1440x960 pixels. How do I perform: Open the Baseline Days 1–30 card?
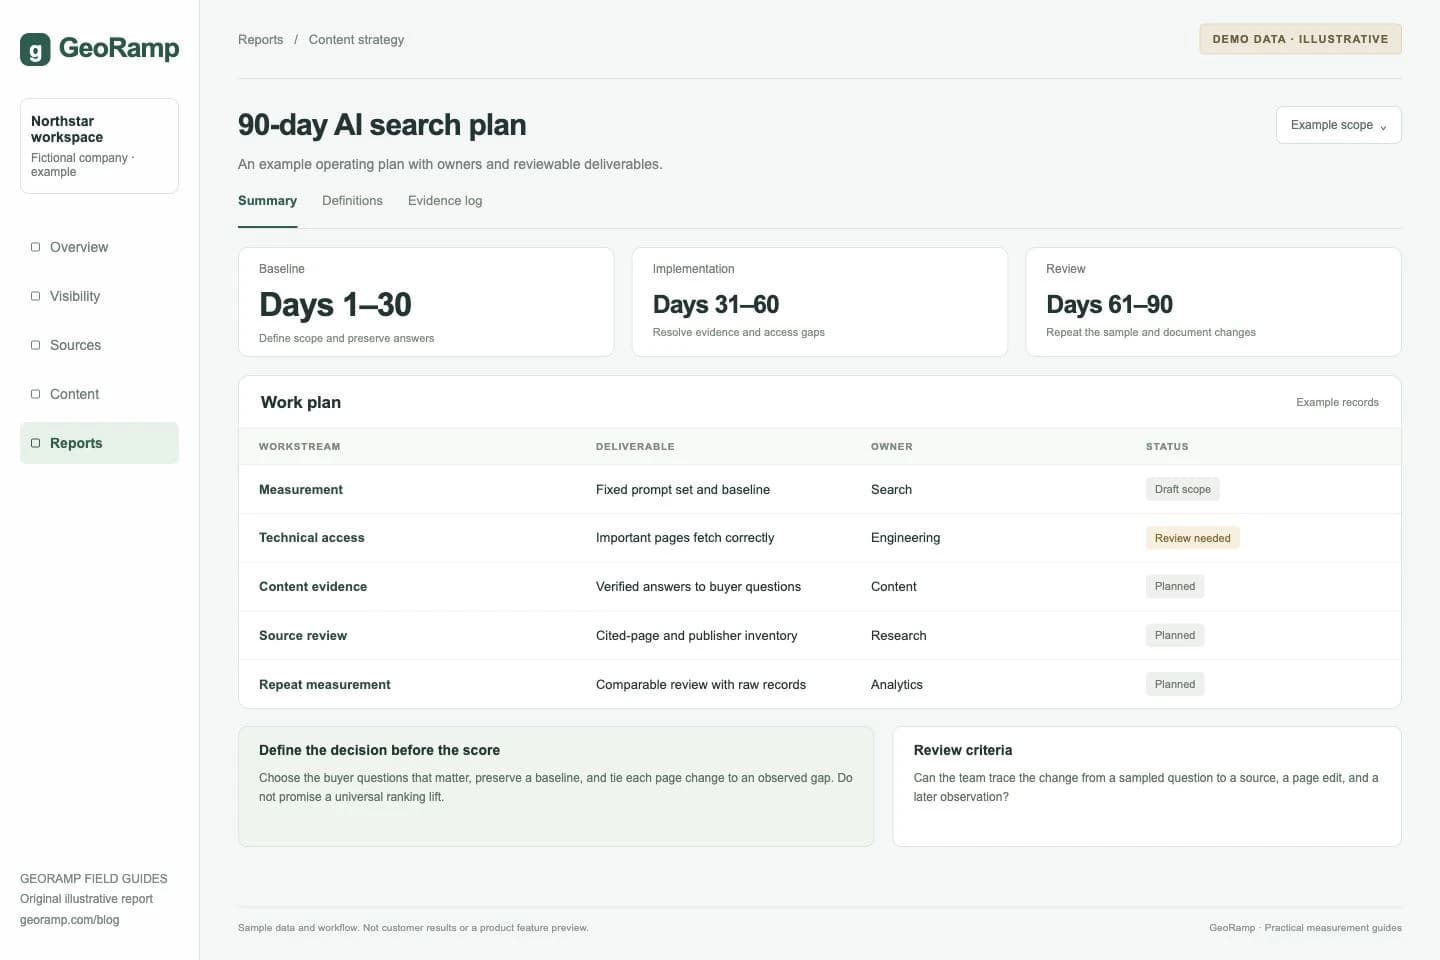click(426, 302)
